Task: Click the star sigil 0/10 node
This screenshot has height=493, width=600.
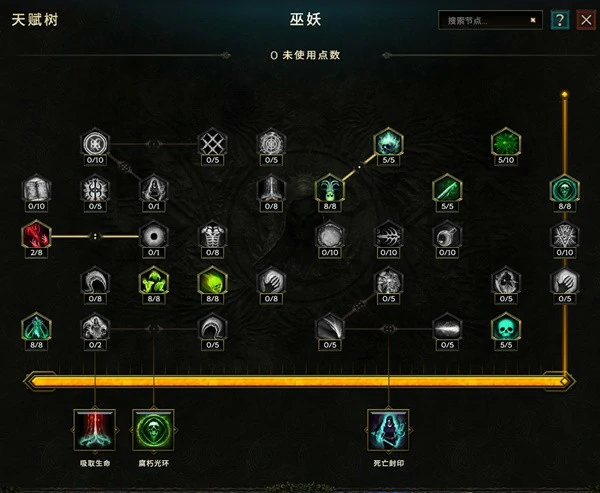Action: 565,235
